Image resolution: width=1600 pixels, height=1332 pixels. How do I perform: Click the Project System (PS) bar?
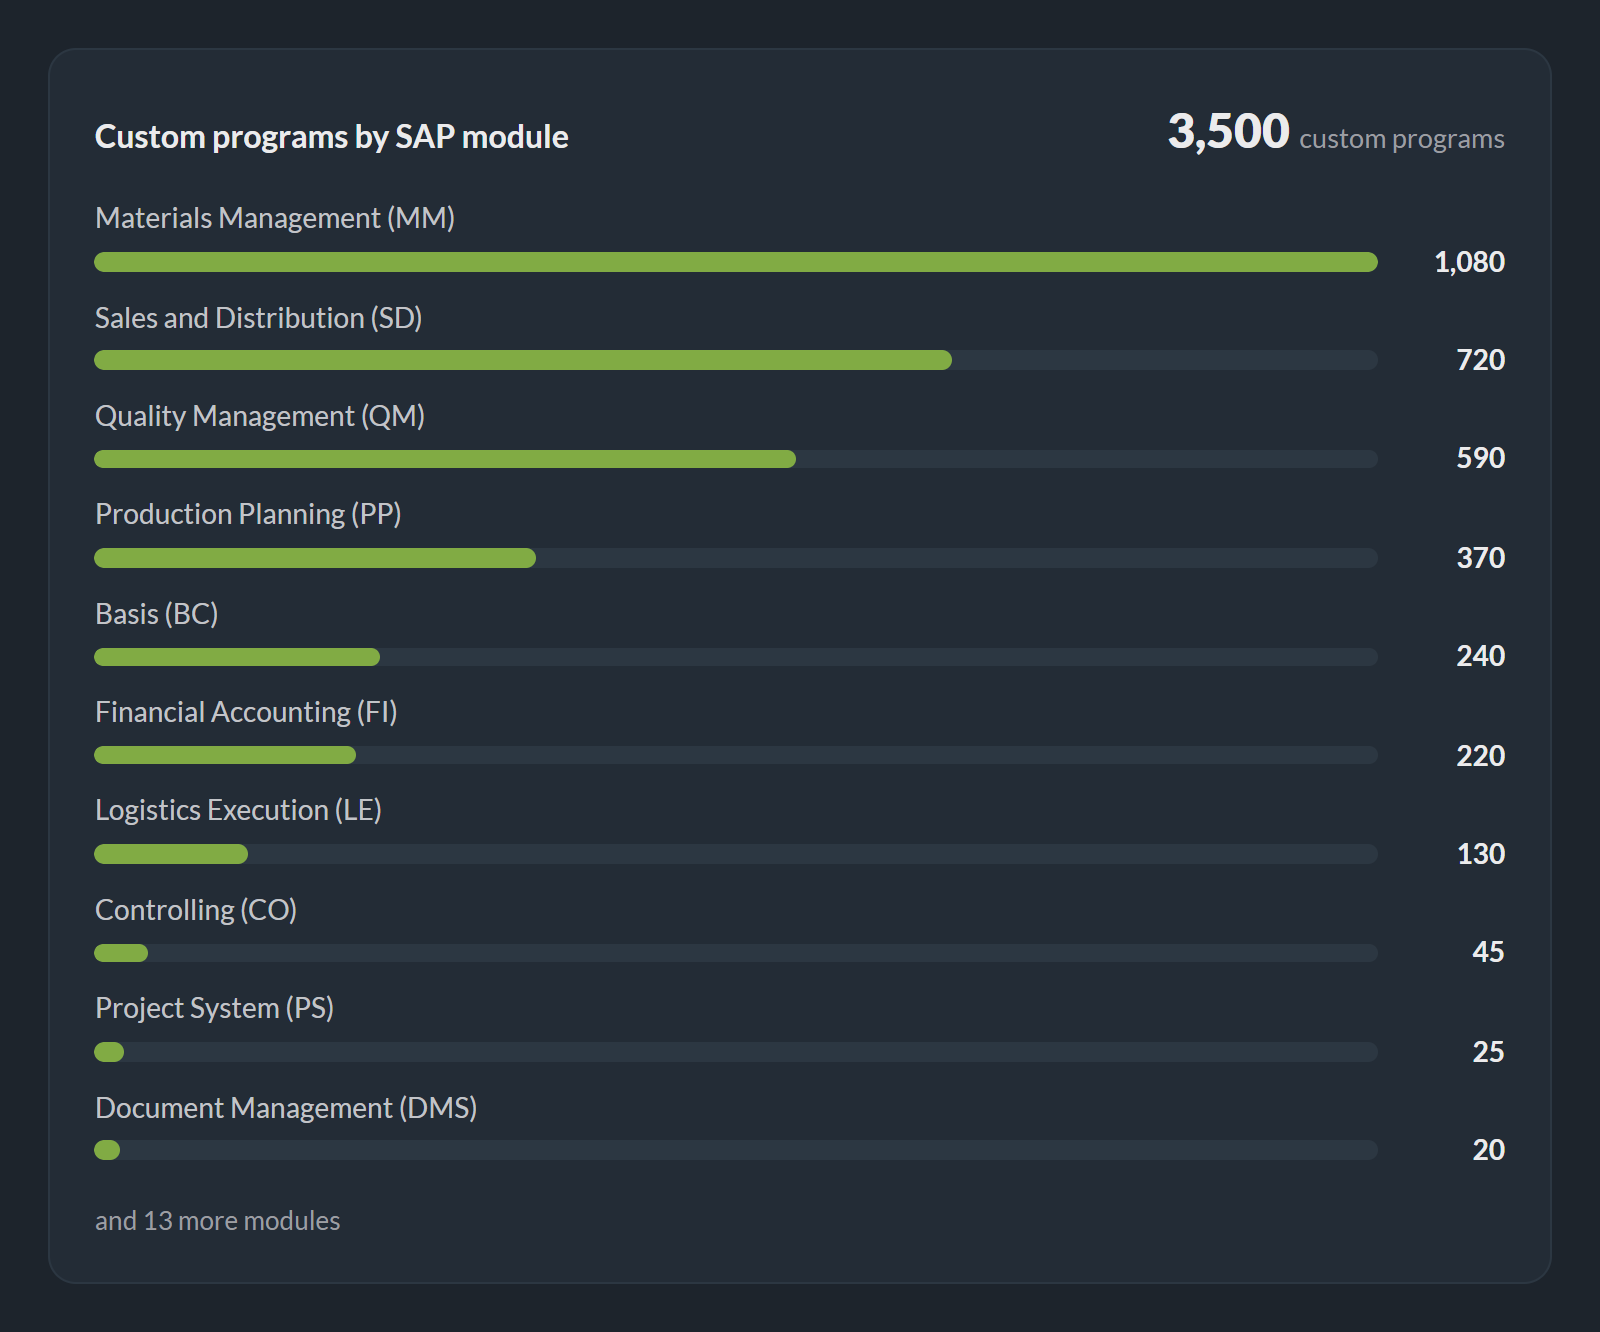click(736, 1052)
